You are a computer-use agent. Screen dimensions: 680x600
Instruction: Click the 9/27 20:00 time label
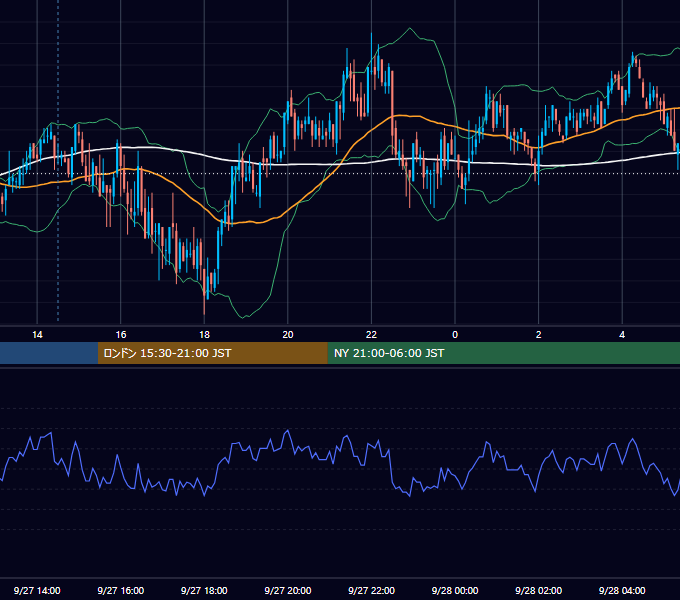click(288, 590)
